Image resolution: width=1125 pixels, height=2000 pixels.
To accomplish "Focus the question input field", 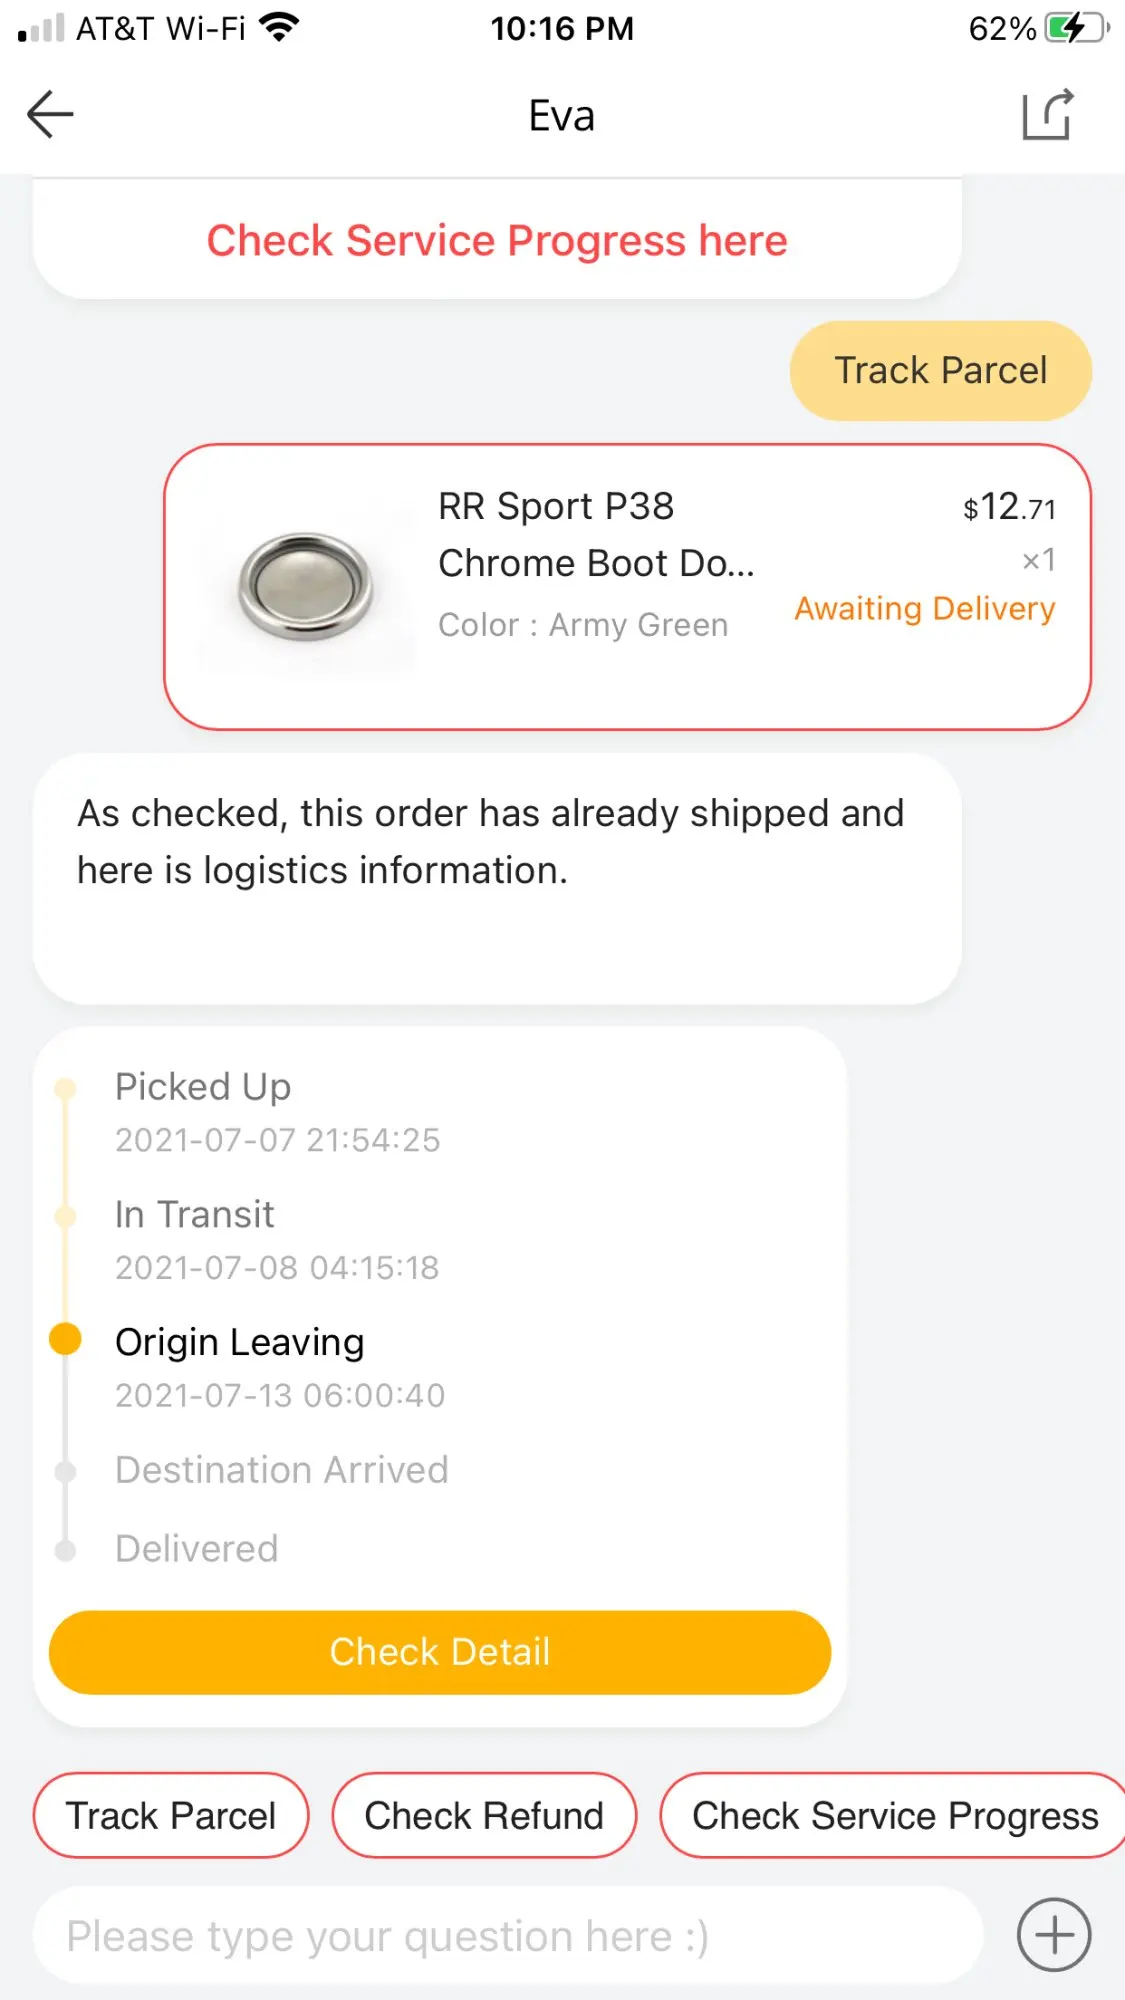I will tap(508, 1936).
